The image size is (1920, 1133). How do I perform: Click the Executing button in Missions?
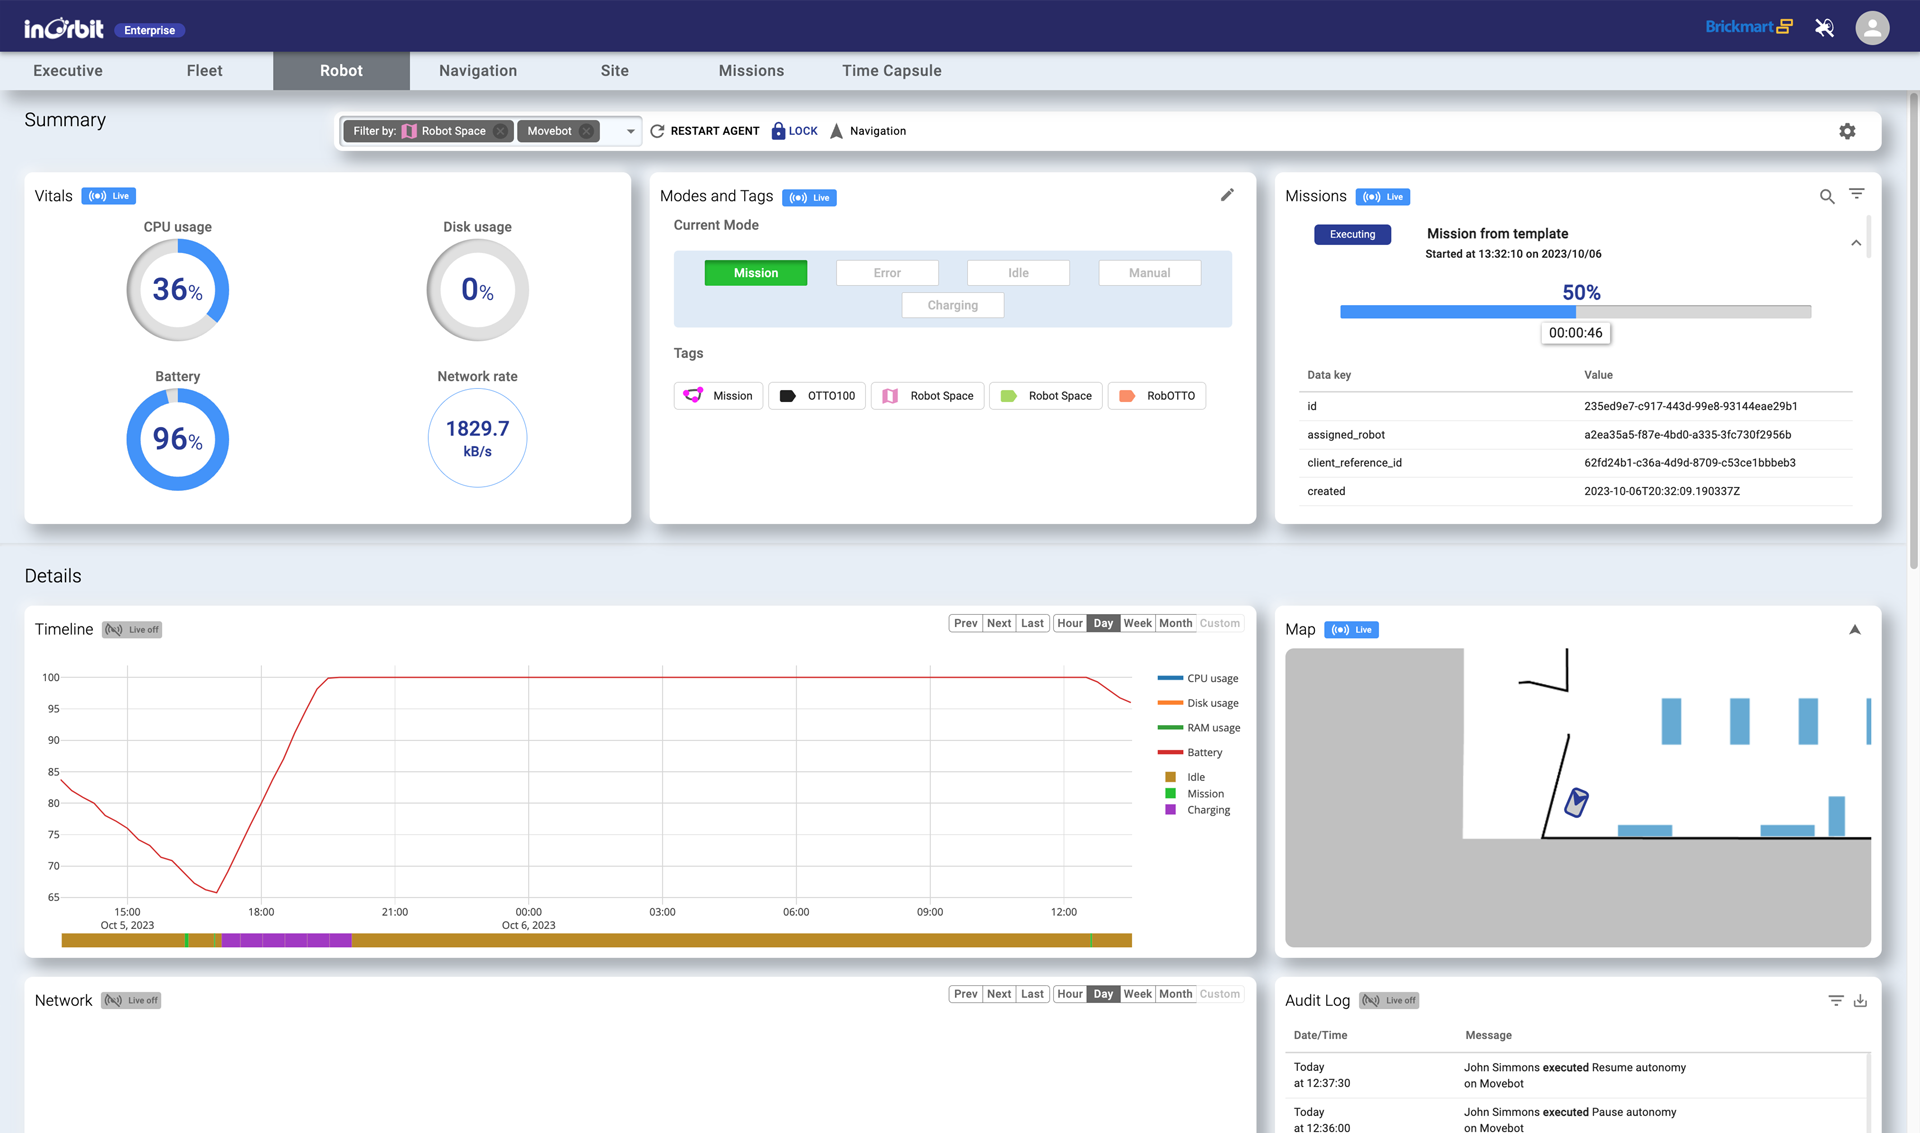coord(1352,232)
